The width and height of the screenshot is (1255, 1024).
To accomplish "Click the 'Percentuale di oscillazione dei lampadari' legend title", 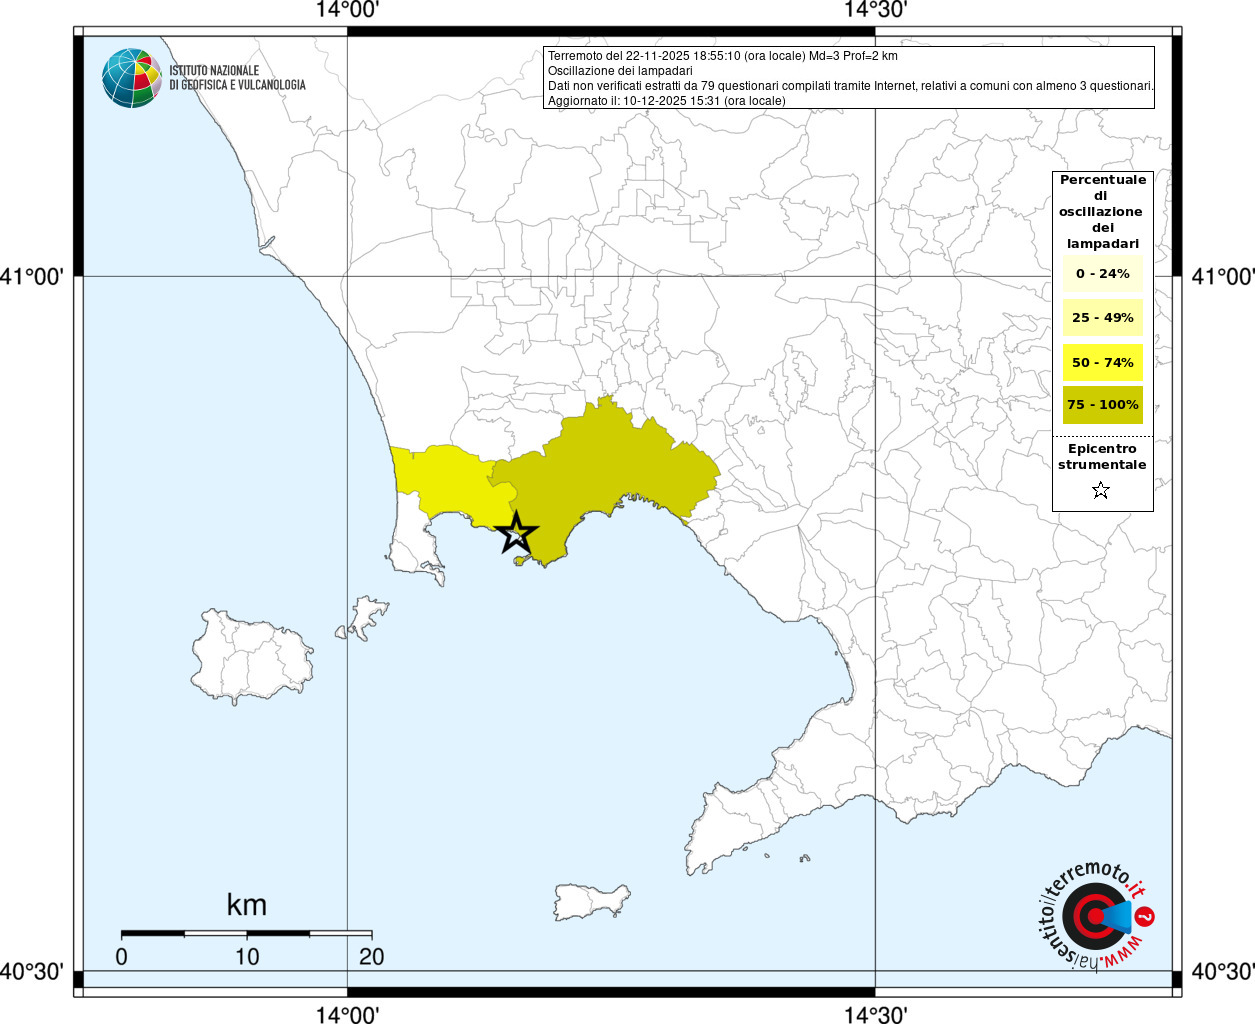I will pyautogui.click(x=1102, y=211).
